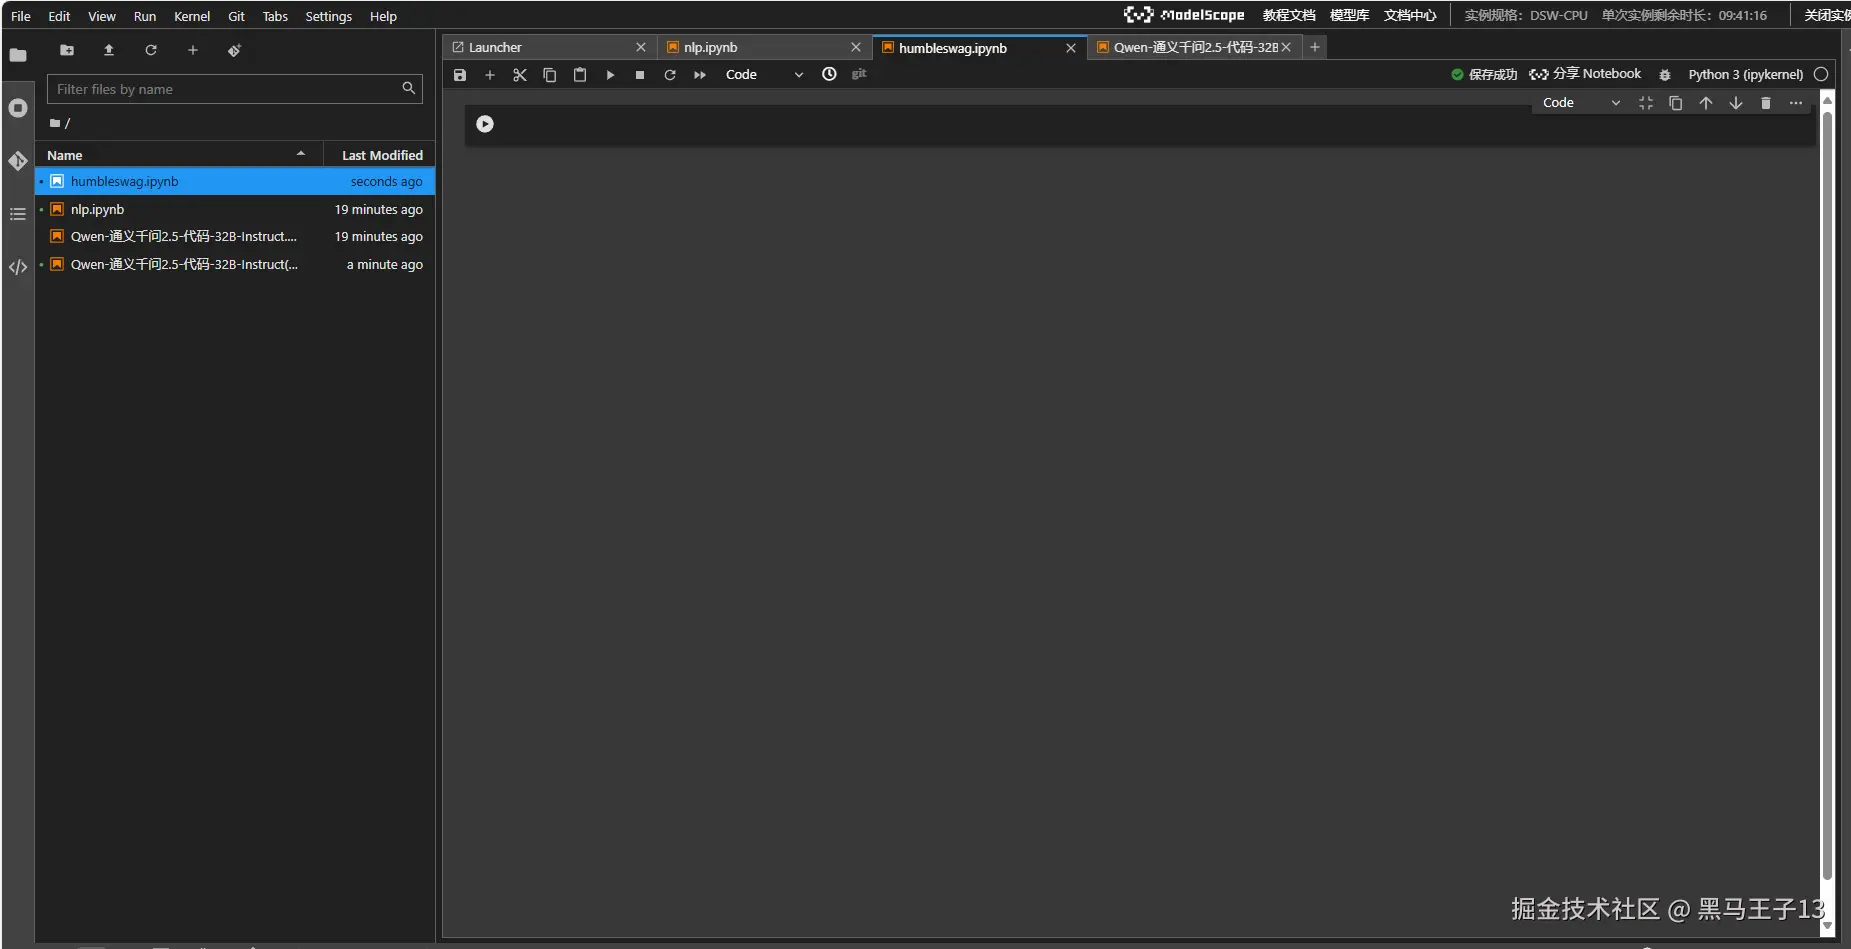Click the empty code cell editor
The width and height of the screenshot is (1851, 949).
(1155, 125)
